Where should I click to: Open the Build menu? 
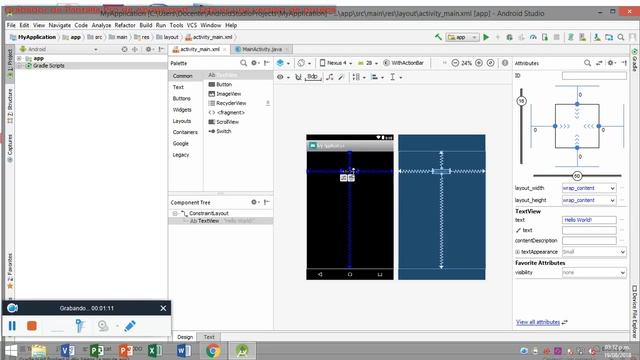145,25
